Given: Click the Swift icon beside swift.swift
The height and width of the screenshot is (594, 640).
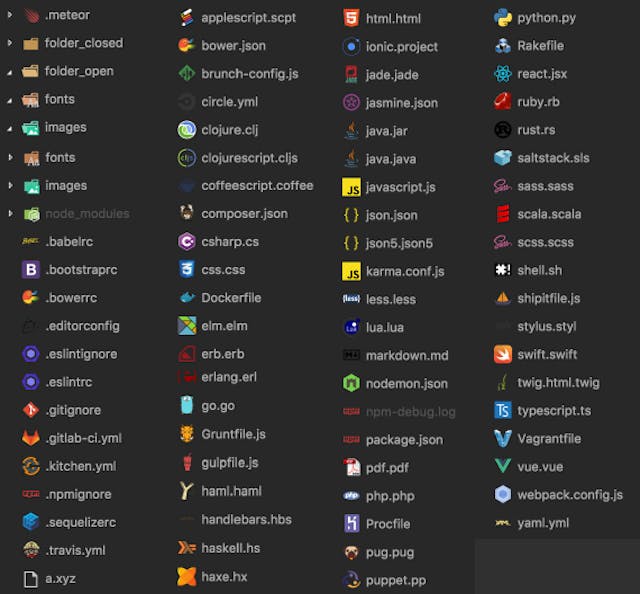Looking at the screenshot, I should click(x=502, y=354).
